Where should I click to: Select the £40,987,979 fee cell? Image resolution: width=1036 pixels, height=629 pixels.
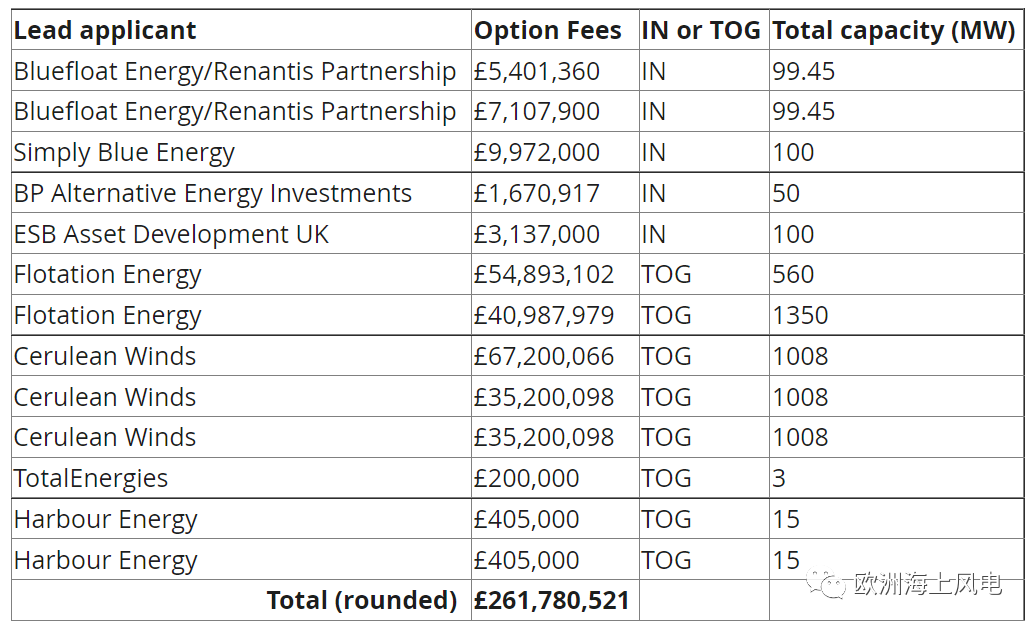click(x=544, y=315)
